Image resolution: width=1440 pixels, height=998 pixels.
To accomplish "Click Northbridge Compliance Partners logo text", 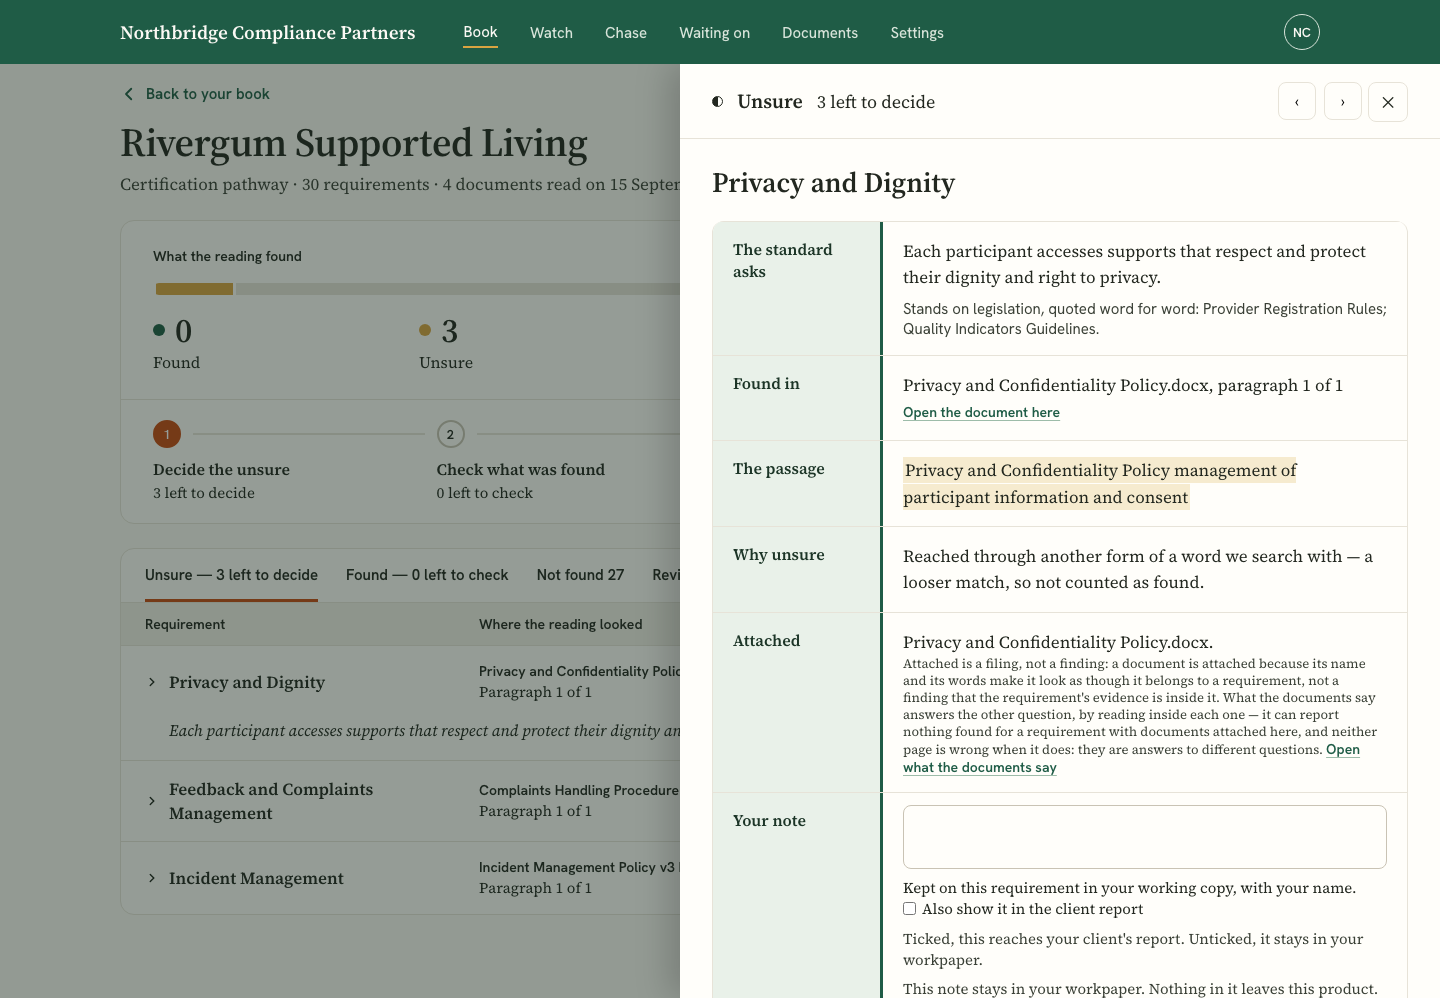I will (267, 32).
